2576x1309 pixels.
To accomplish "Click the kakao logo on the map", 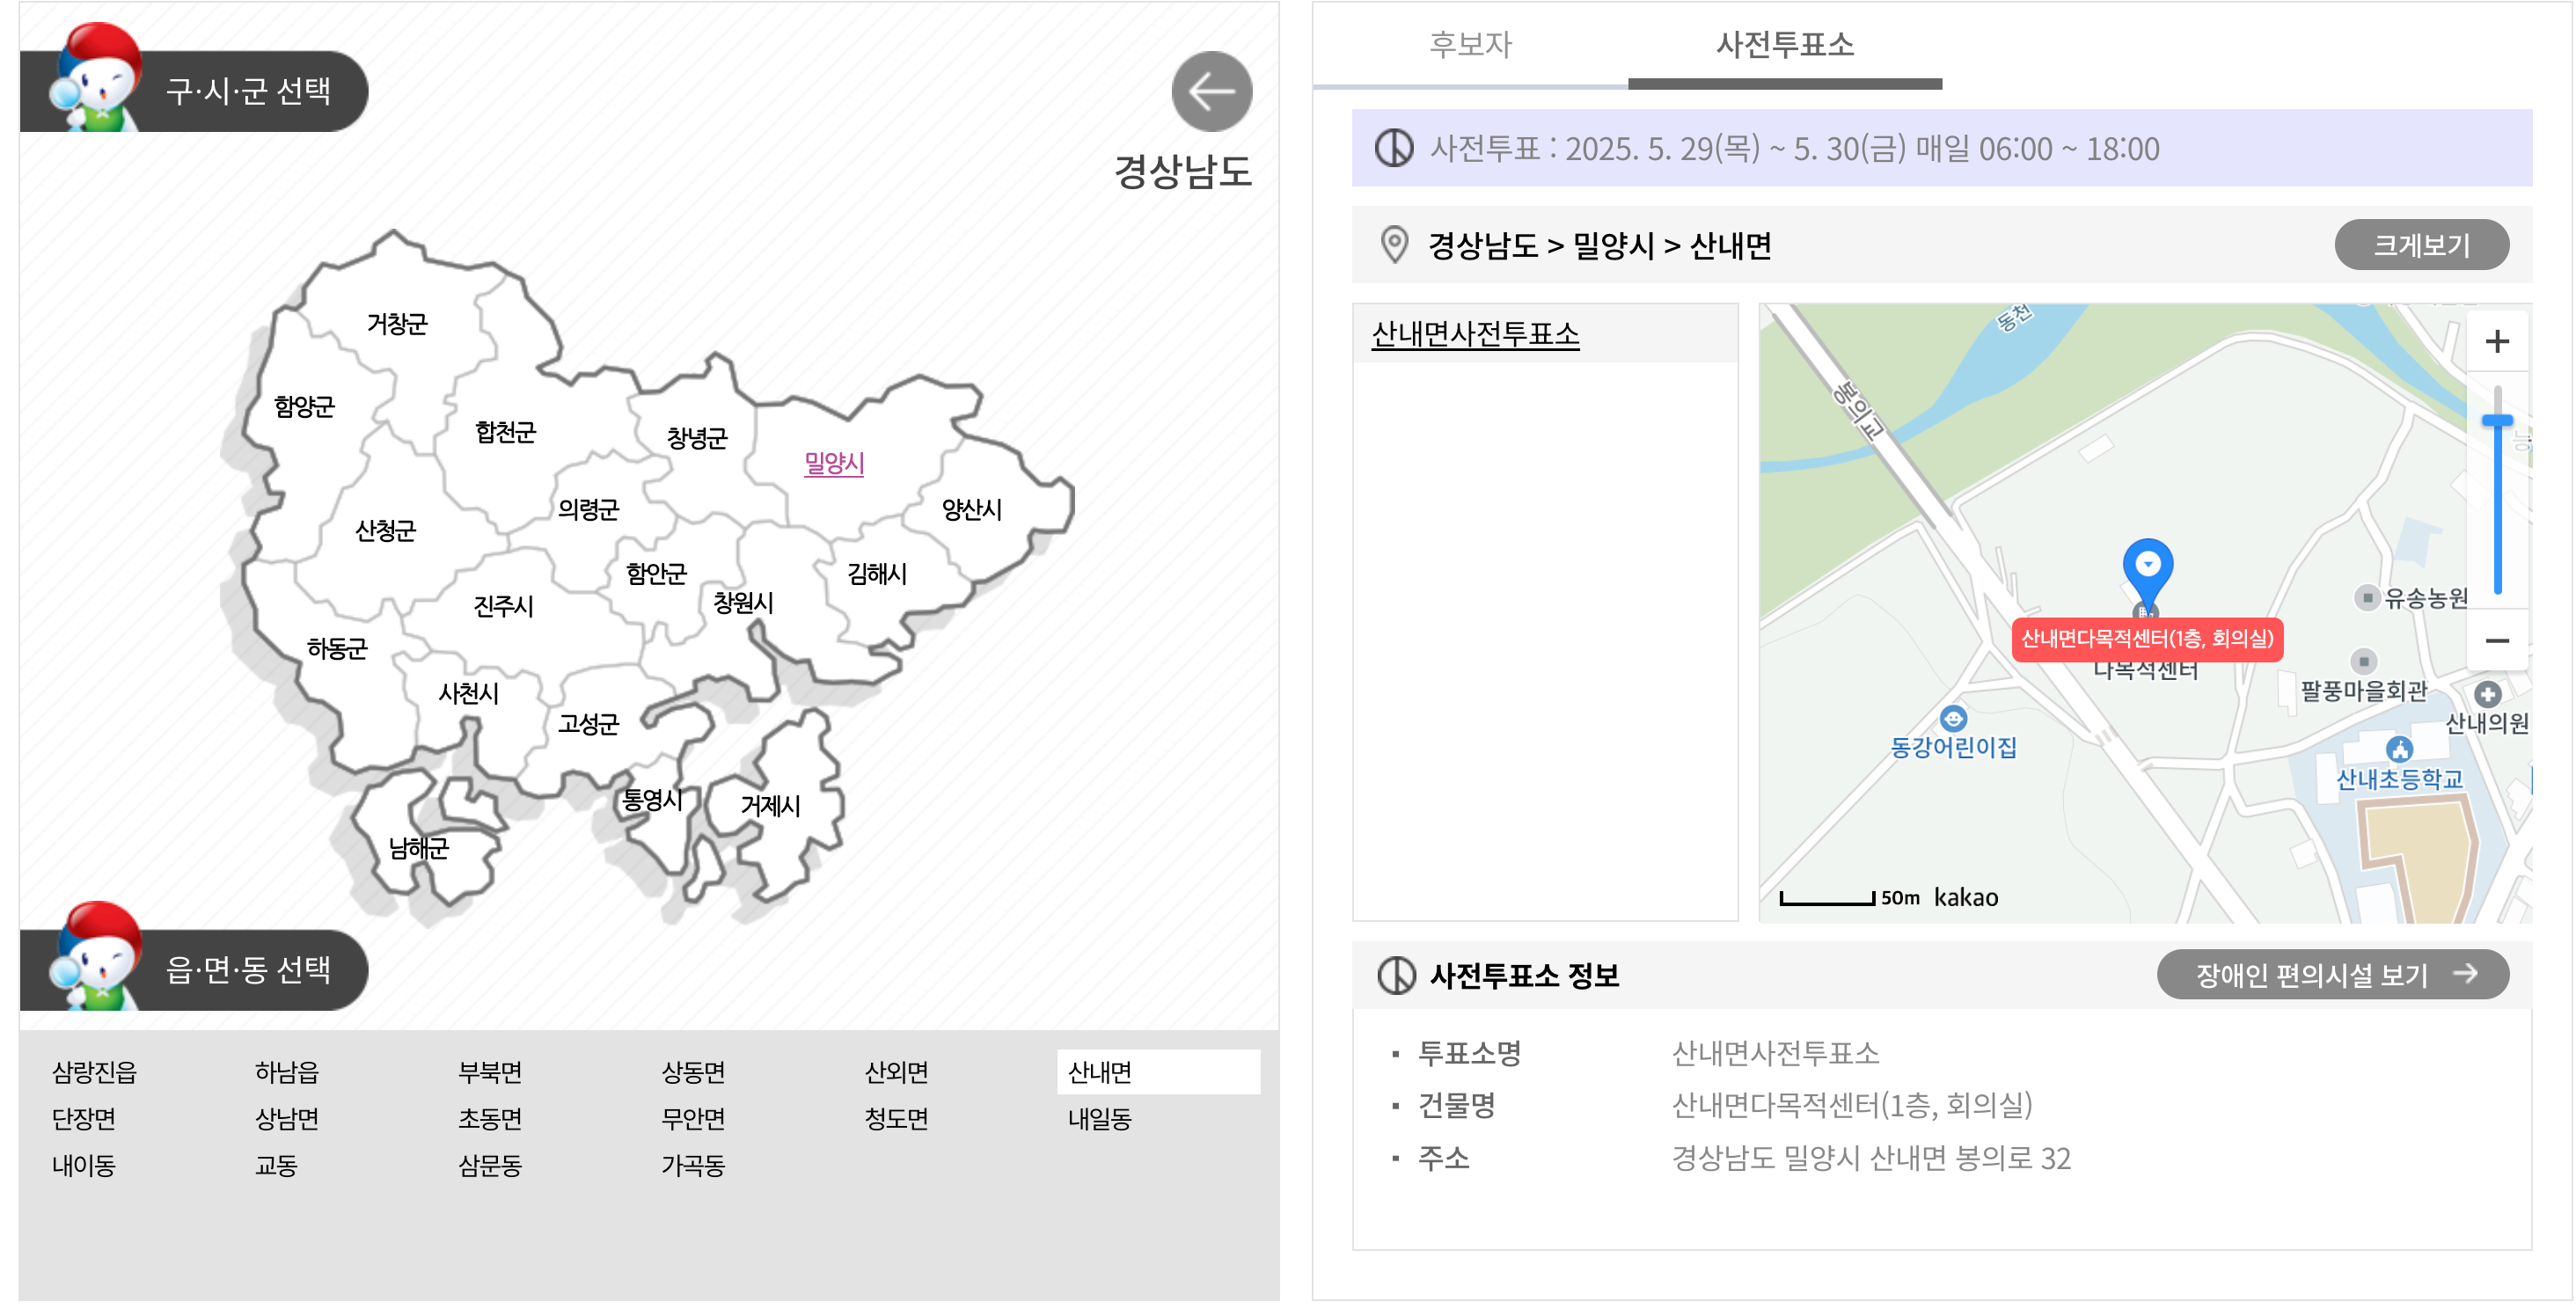I will click(x=1965, y=899).
